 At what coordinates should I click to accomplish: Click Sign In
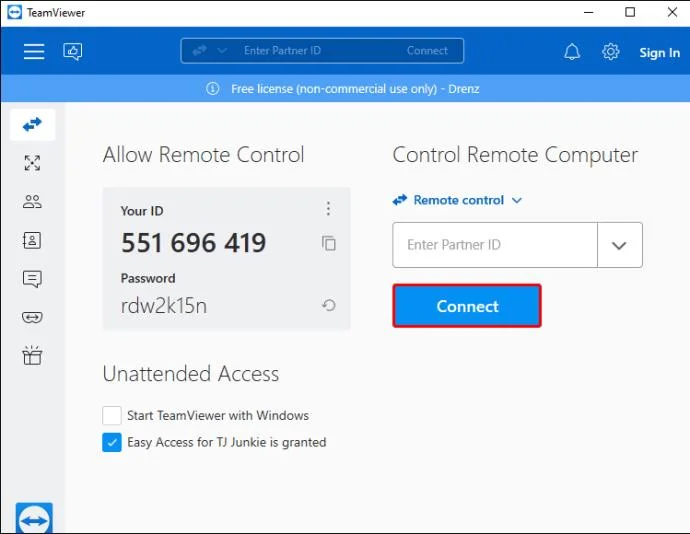[659, 53]
